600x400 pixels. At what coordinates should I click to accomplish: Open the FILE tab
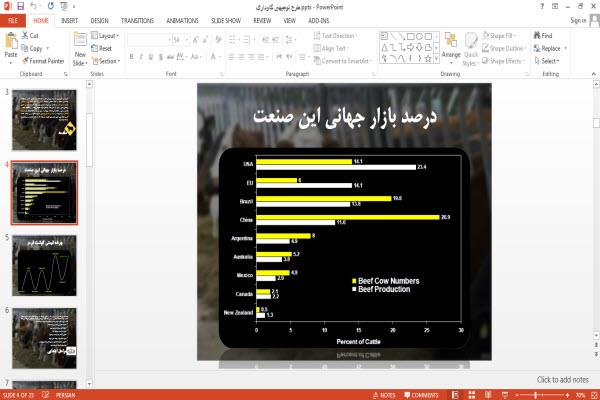tap(13, 21)
